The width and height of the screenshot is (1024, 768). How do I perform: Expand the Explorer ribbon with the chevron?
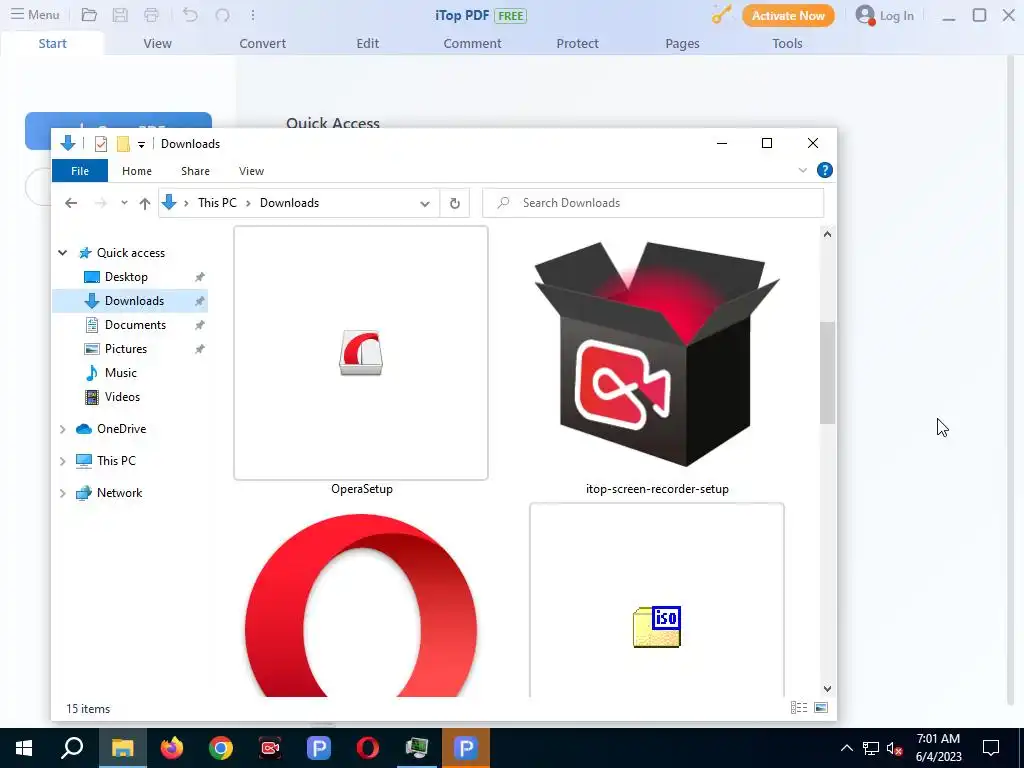click(803, 170)
